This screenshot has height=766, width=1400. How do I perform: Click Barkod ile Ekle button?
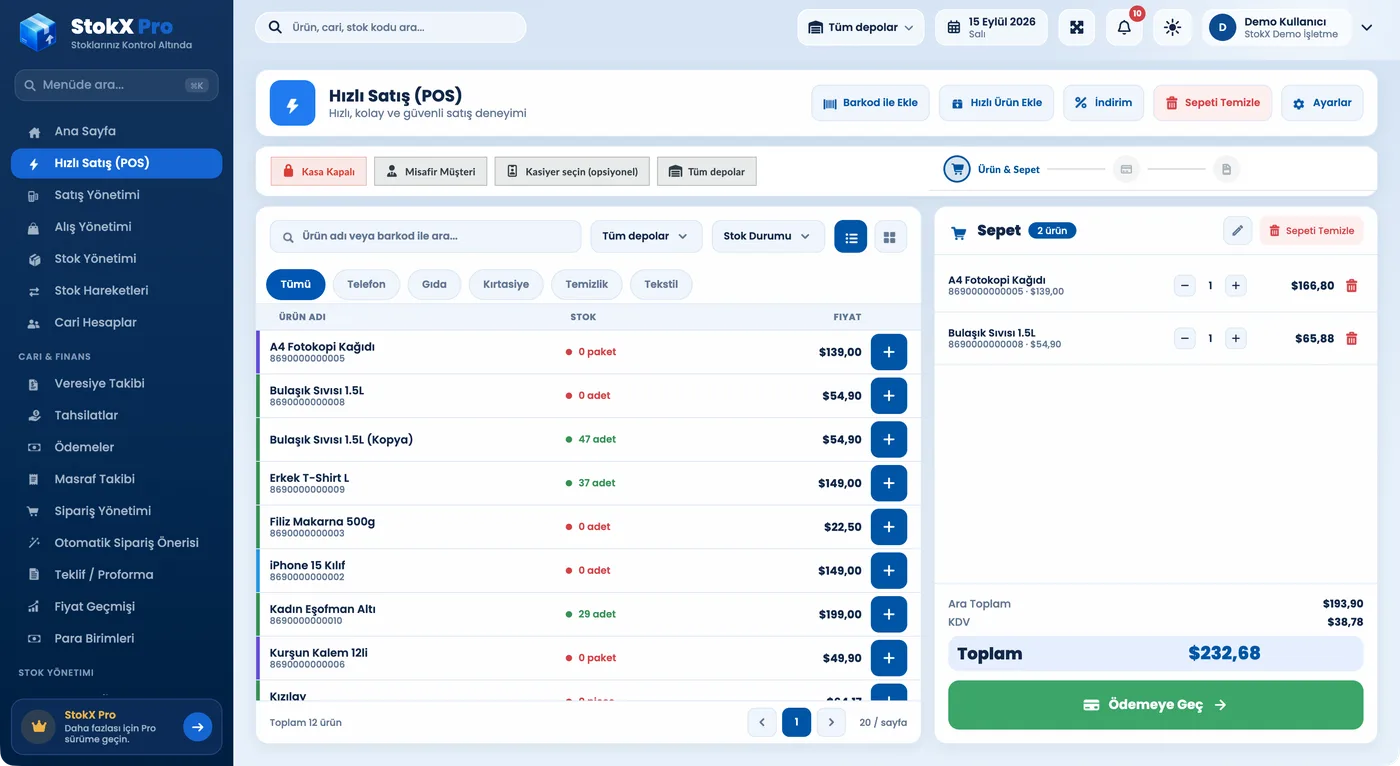[870, 103]
